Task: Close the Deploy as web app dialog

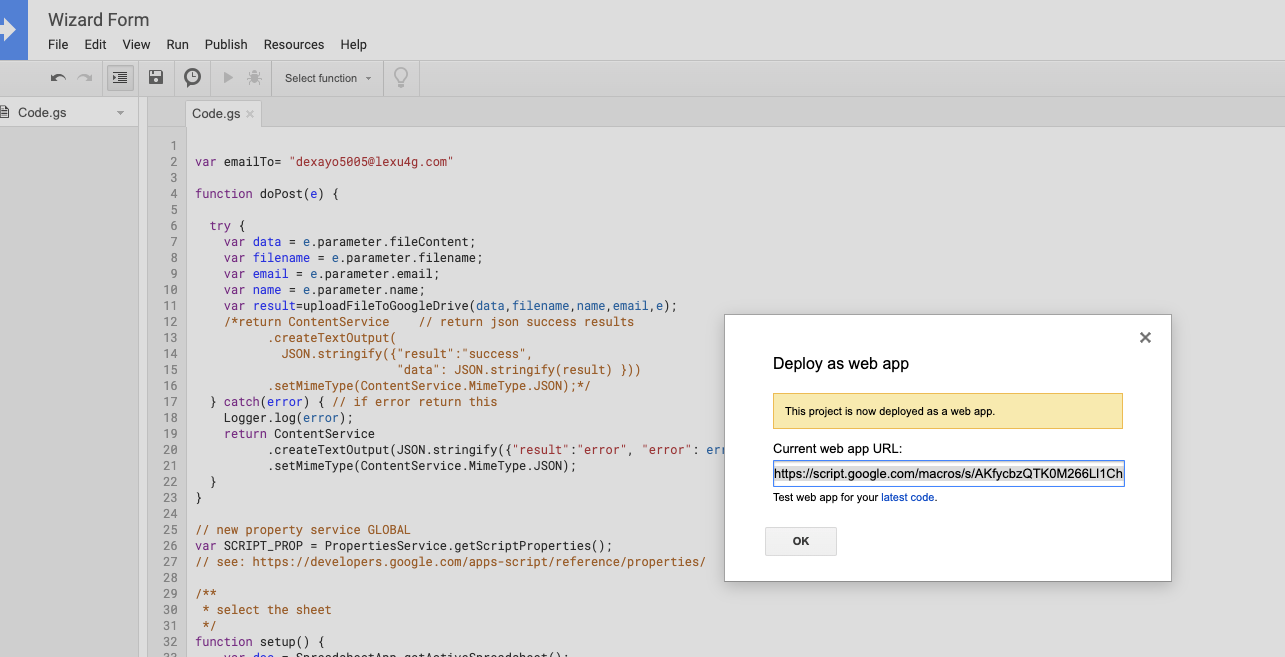Action: (x=1145, y=338)
